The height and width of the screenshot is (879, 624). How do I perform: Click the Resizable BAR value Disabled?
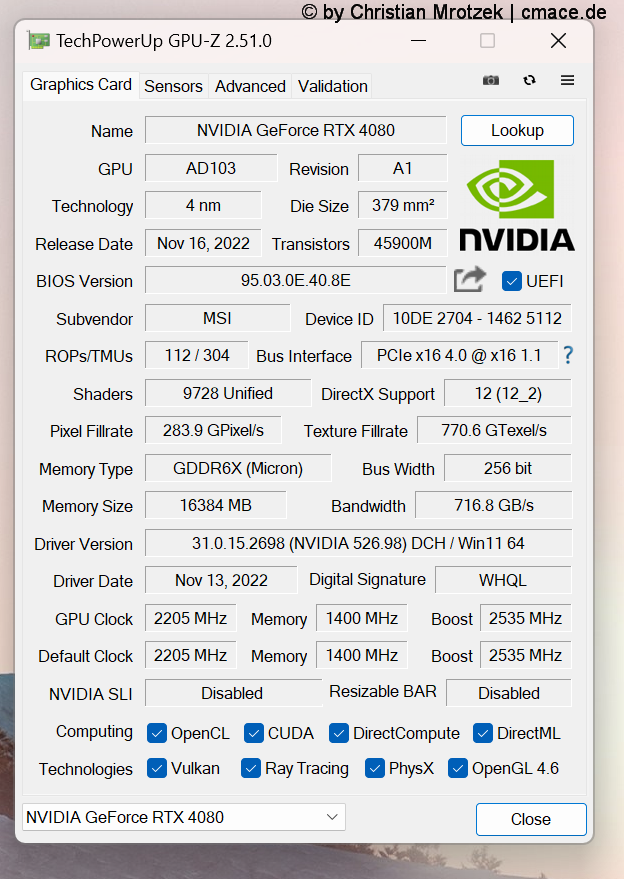pyautogui.click(x=509, y=693)
